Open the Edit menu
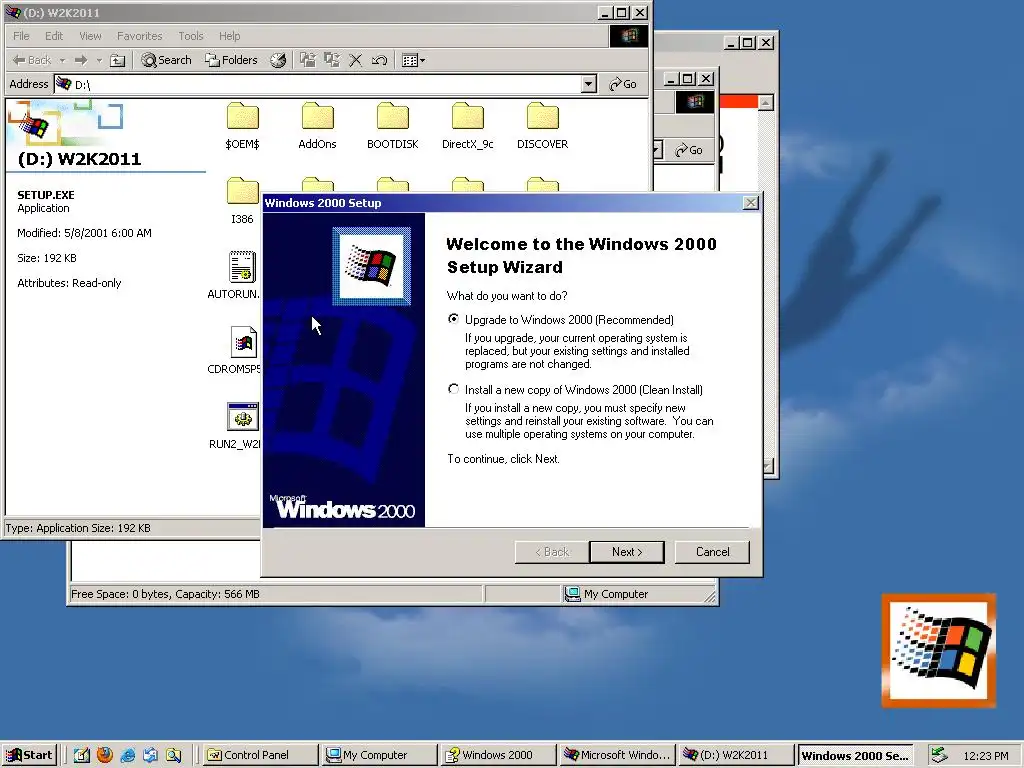Viewport: 1024px width, 768px height. click(54, 36)
